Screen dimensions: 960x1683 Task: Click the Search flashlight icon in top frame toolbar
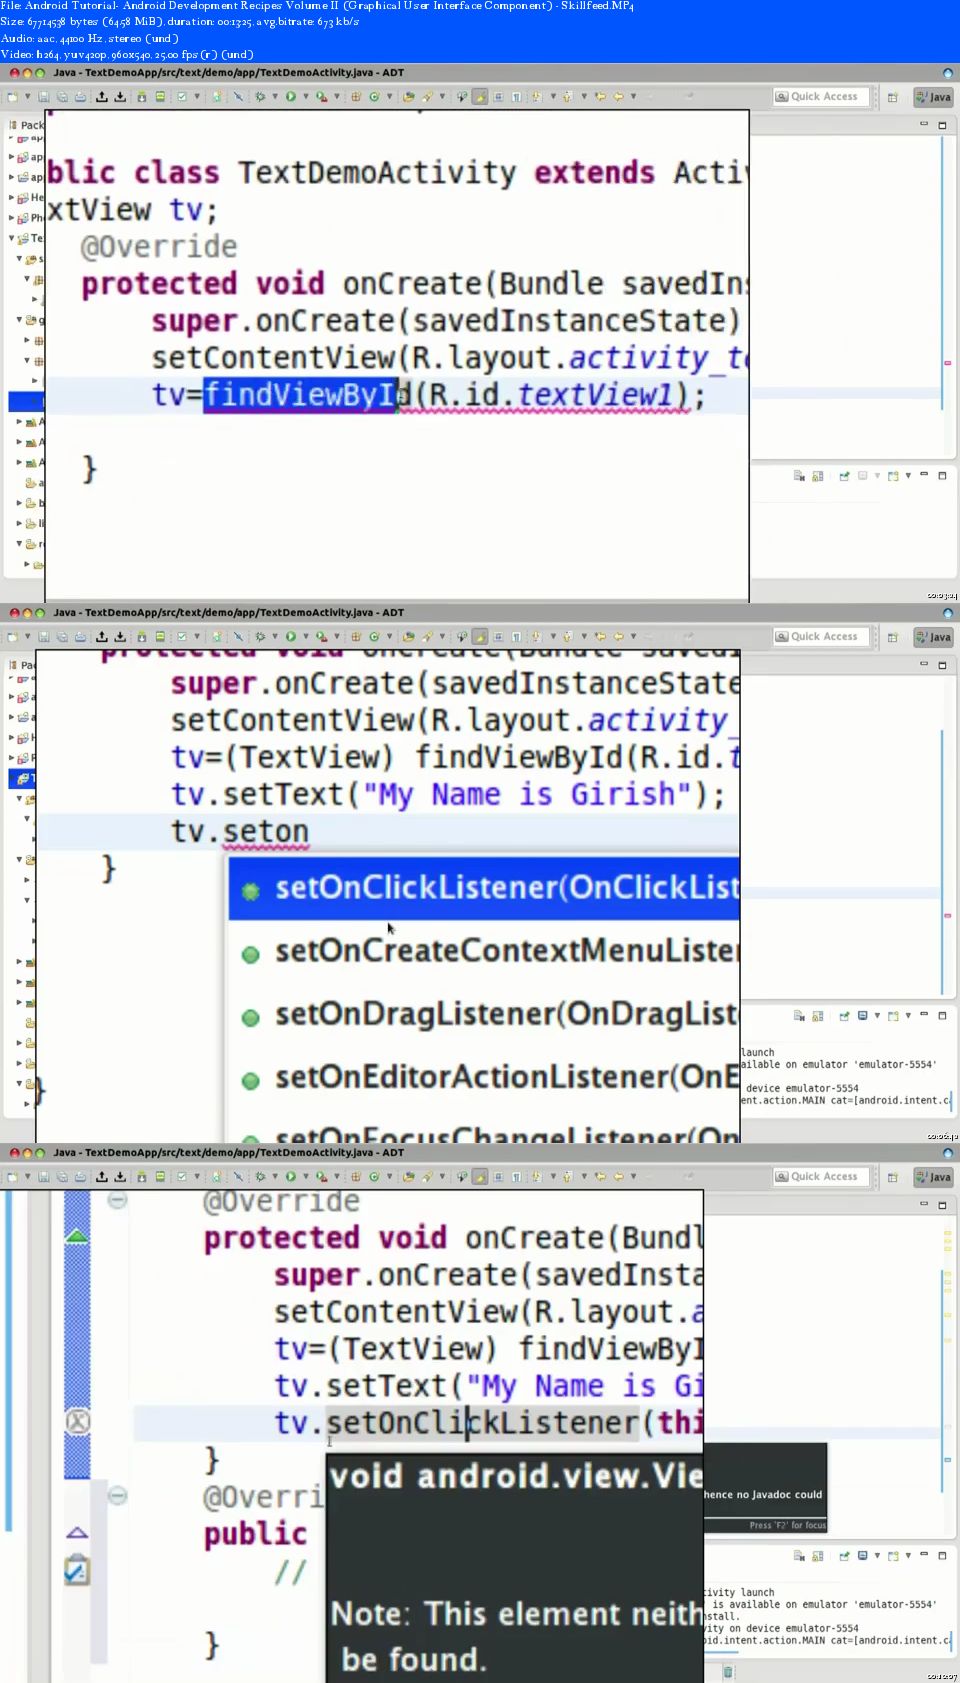coord(427,97)
